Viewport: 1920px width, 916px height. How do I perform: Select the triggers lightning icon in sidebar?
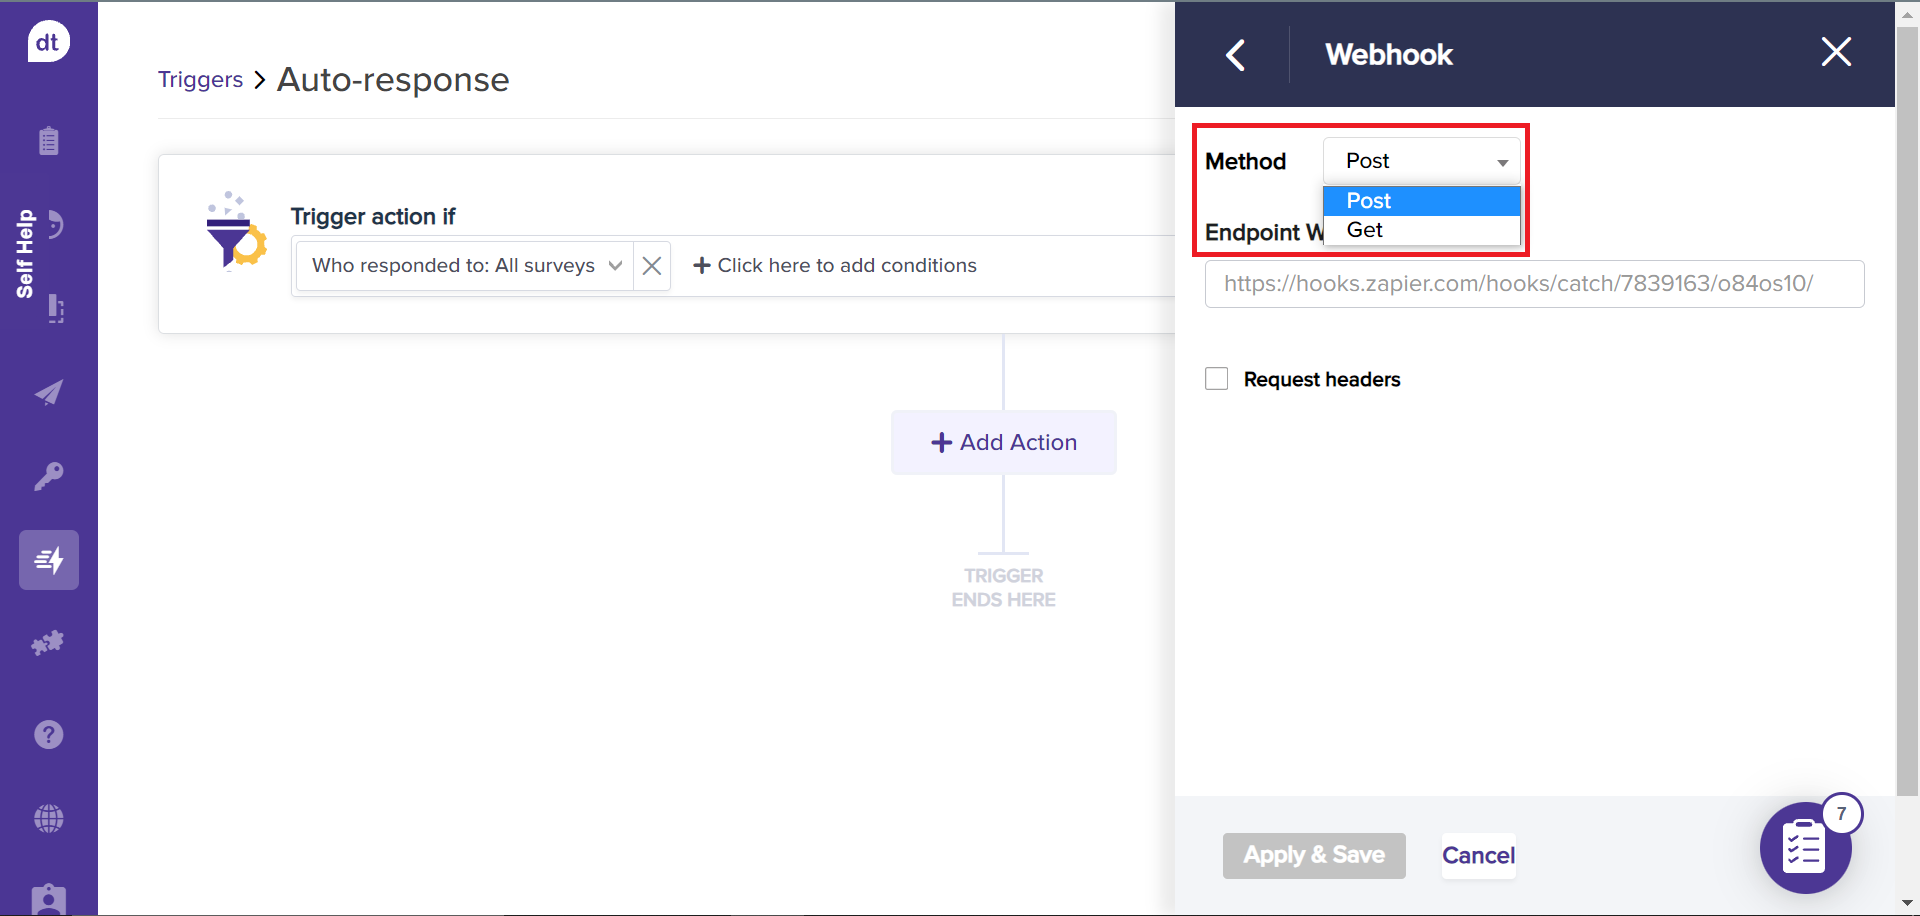pos(48,560)
